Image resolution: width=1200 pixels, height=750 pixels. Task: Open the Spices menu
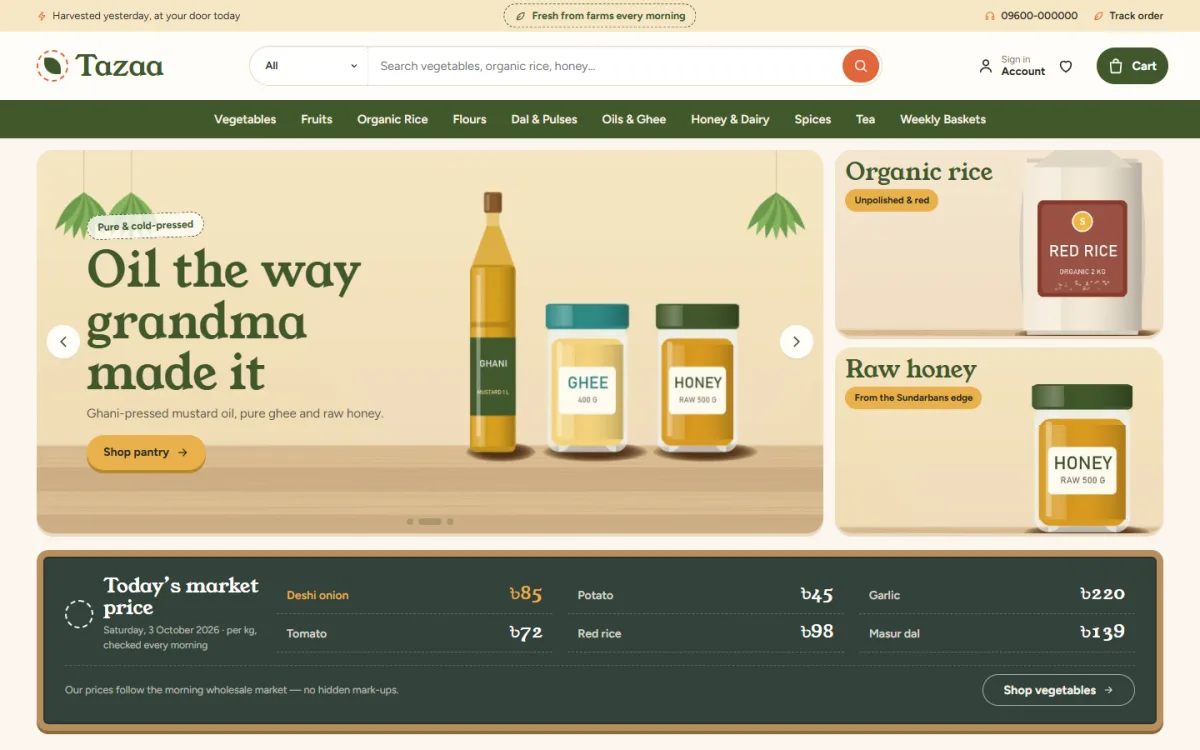pyautogui.click(x=813, y=119)
